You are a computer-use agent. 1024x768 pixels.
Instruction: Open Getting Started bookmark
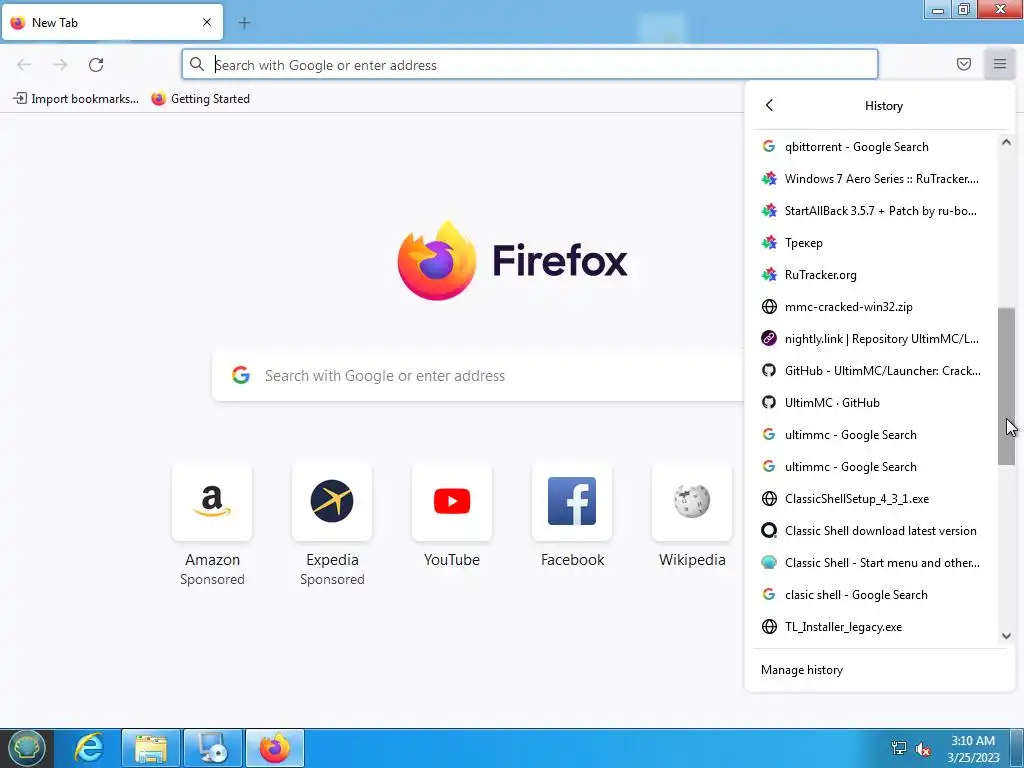[200, 99]
